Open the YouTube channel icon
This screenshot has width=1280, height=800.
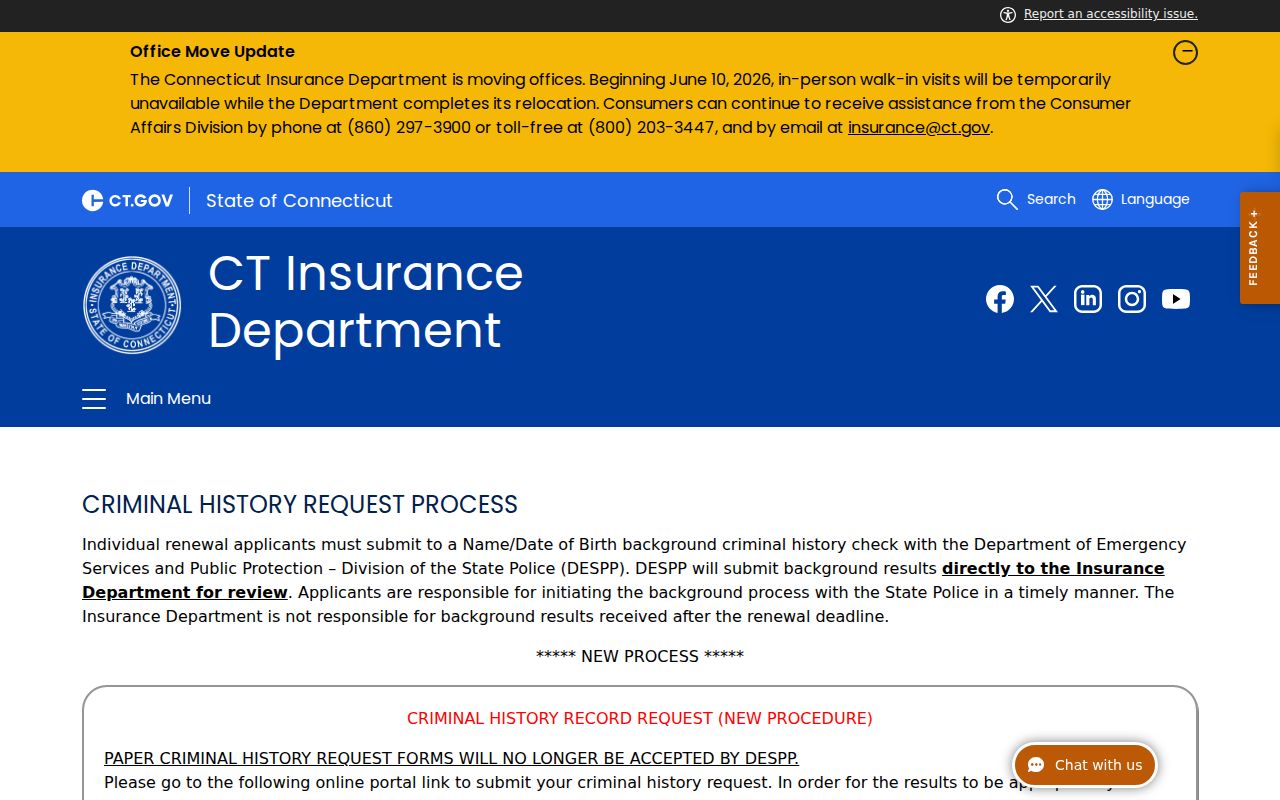coord(1176,299)
